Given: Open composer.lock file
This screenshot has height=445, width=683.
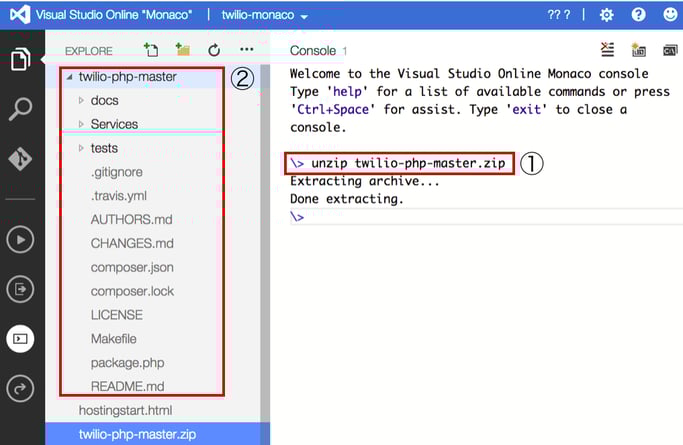Looking at the screenshot, I should pos(132,291).
